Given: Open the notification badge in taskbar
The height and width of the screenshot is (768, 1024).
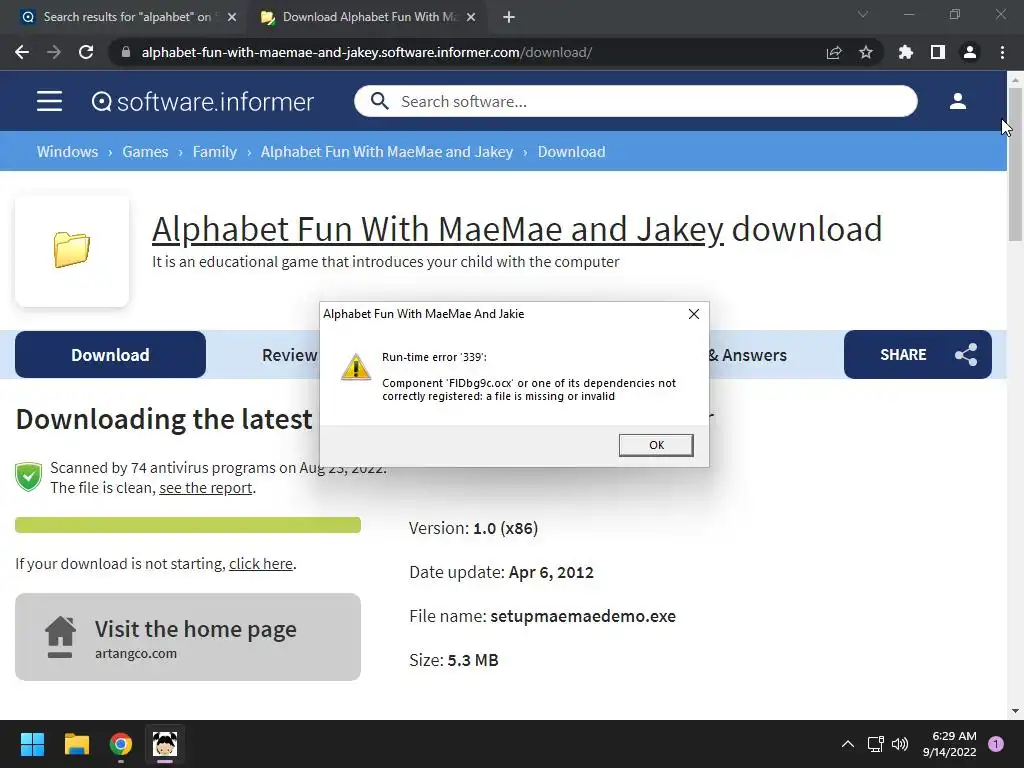Looking at the screenshot, I should pyautogui.click(x=996, y=744).
